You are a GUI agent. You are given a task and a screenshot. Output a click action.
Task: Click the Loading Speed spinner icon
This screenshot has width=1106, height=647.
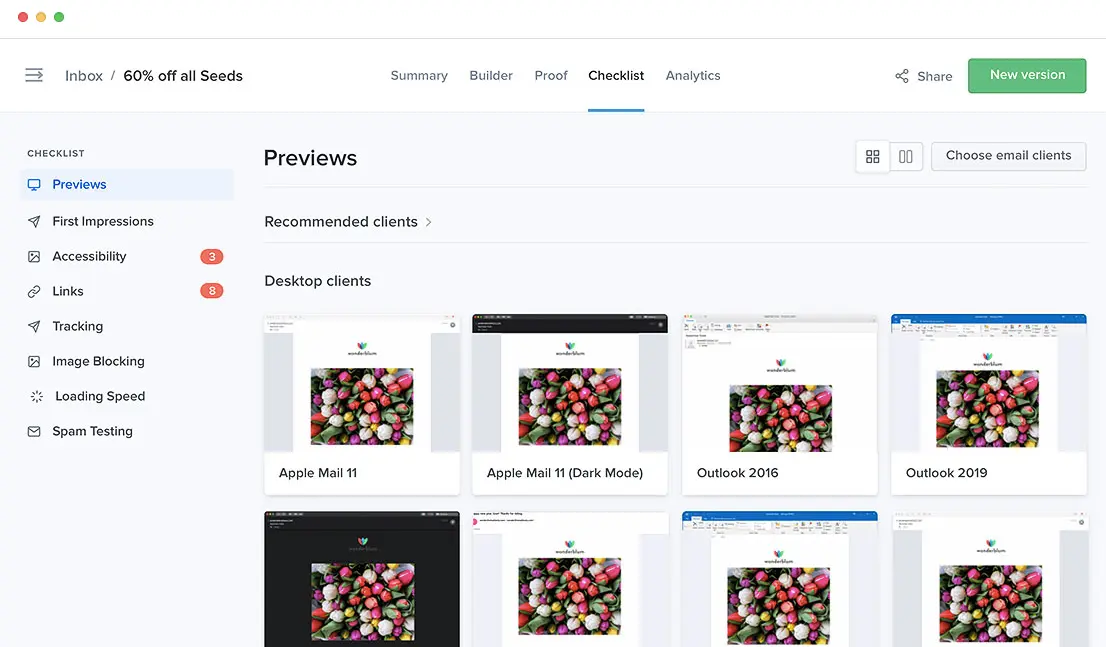point(36,397)
